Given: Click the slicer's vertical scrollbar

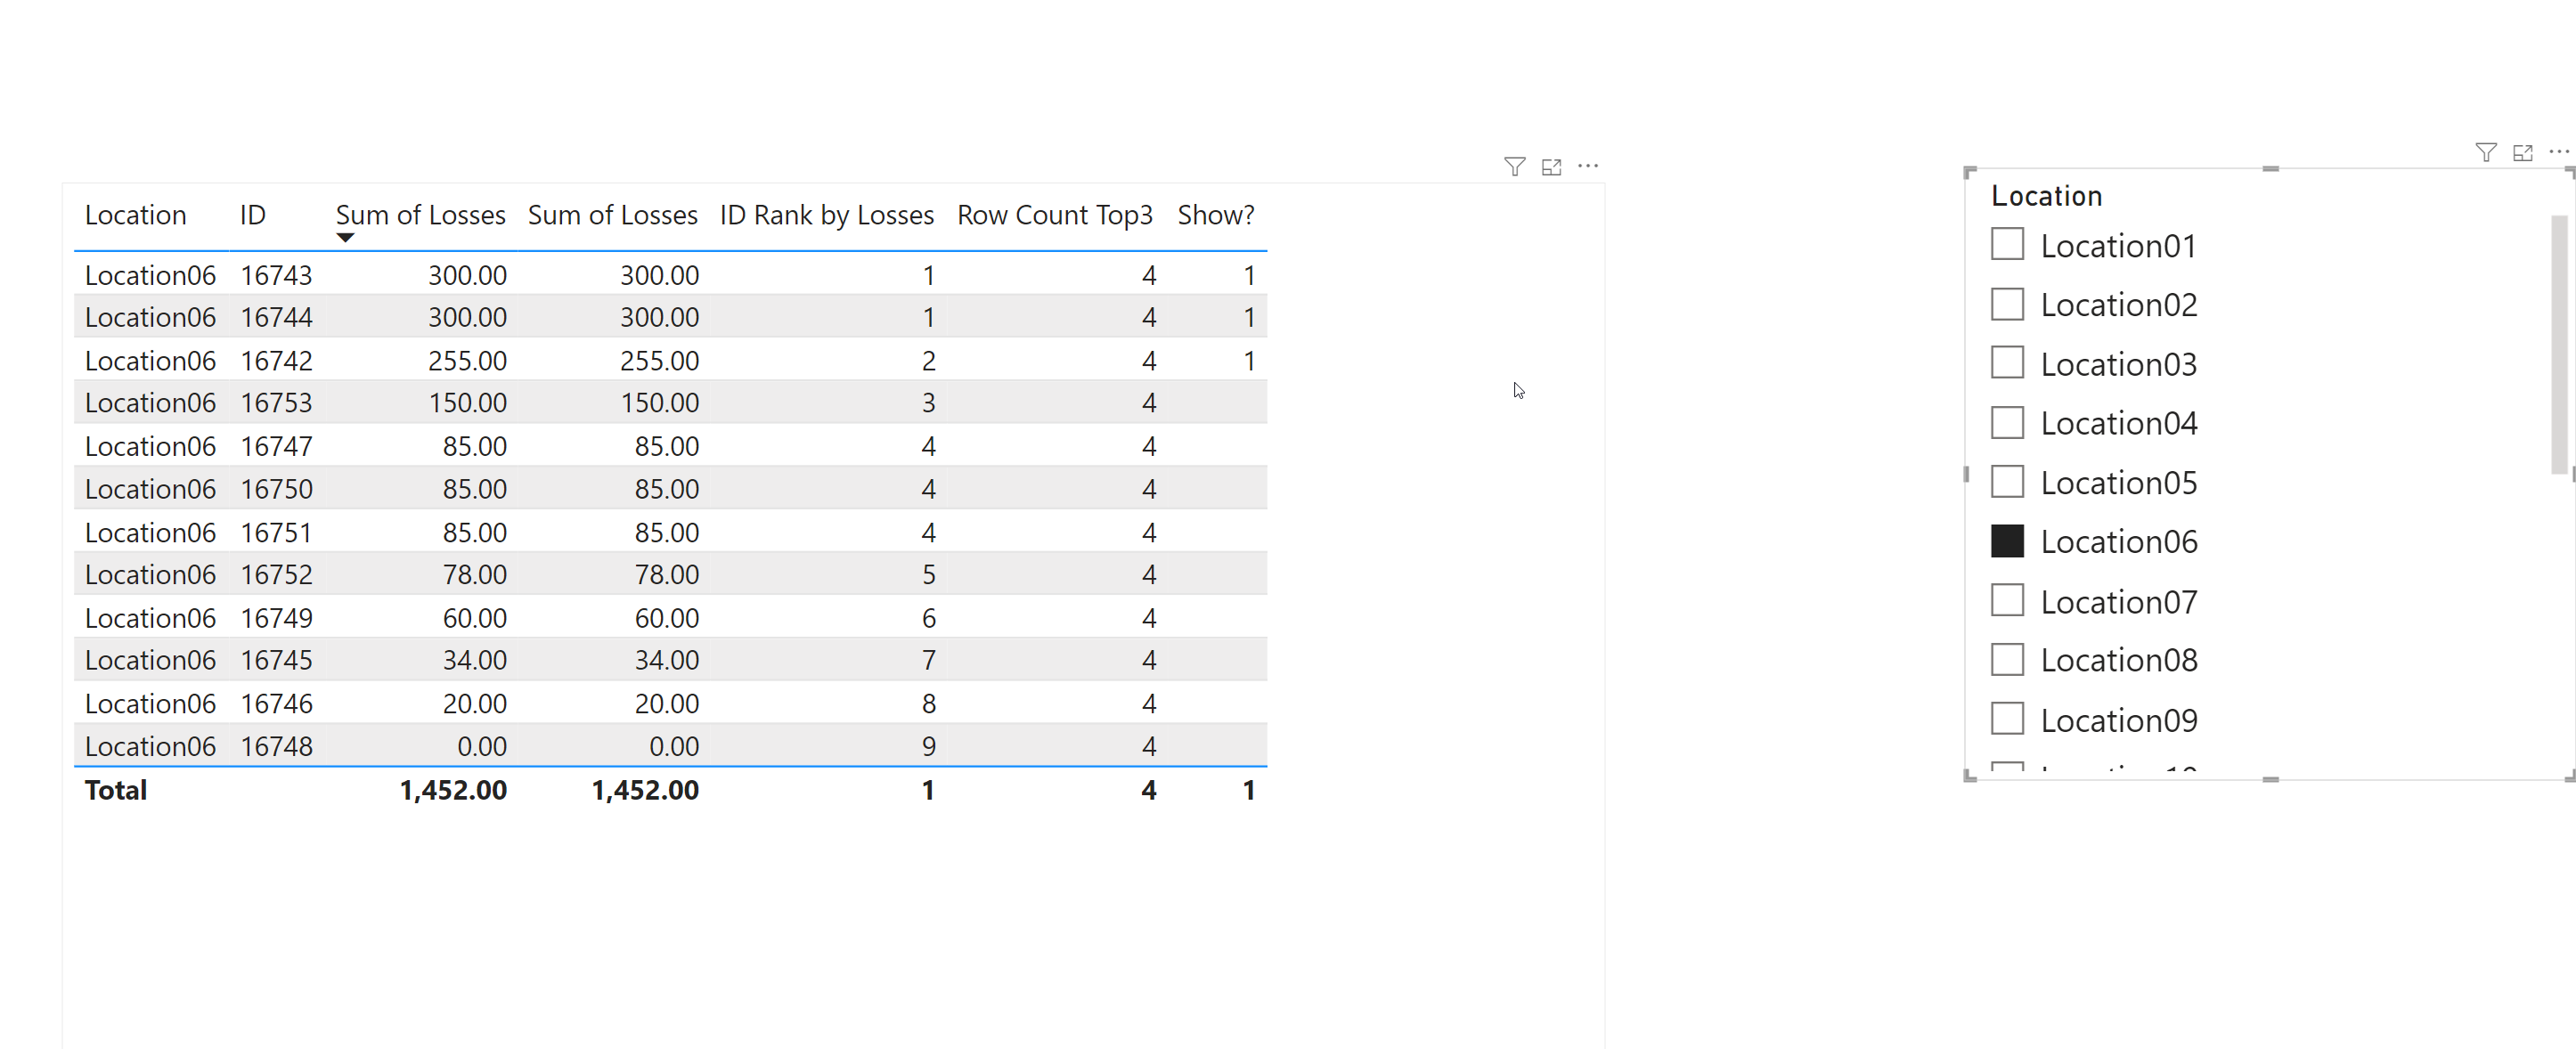Looking at the screenshot, I should click(2558, 345).
